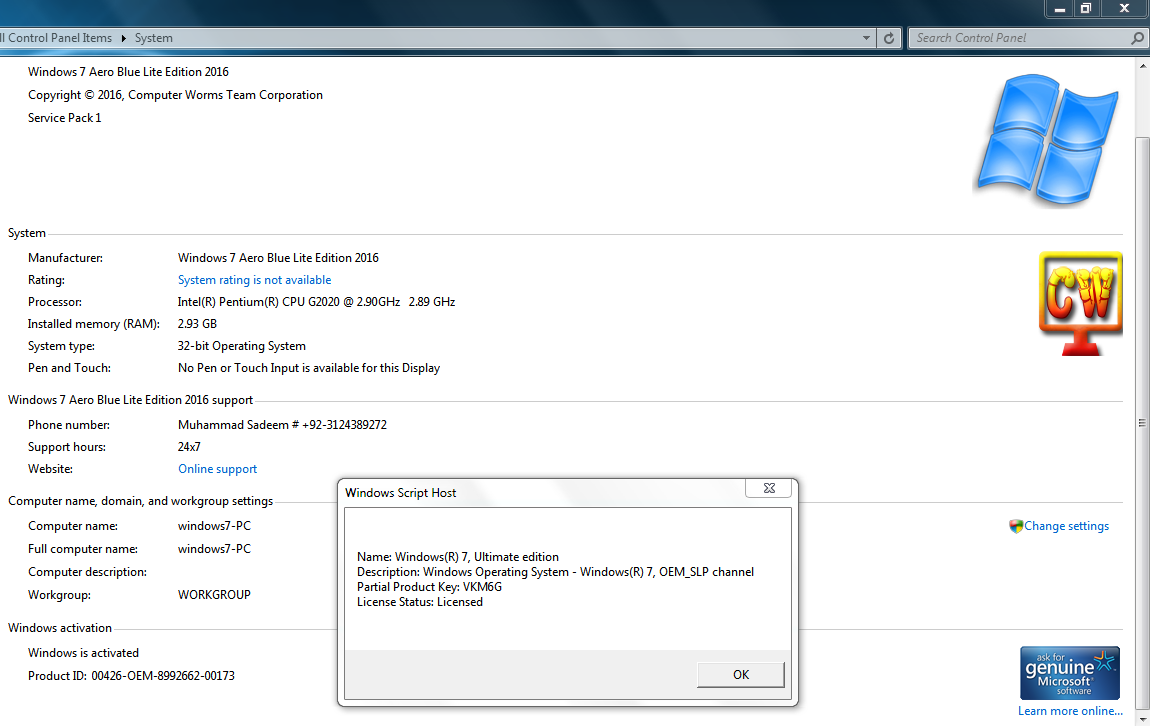The width and height of the screenshot is (1150, 726).
Task: Click the vertical scrollbar thumb
Action: click(1142, 422)
